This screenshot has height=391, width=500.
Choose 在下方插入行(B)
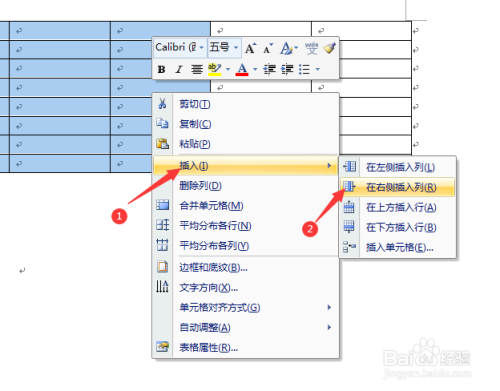[401, 227]
